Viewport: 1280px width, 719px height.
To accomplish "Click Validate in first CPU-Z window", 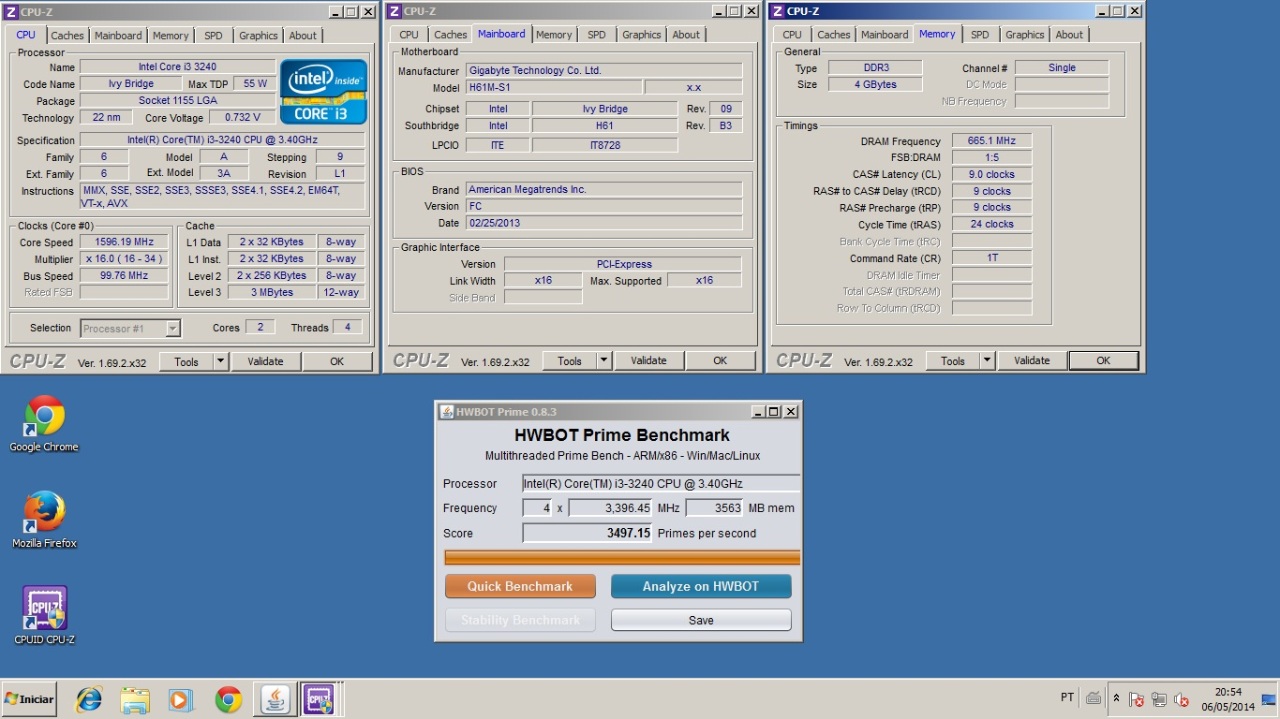I will click(265, 362).
